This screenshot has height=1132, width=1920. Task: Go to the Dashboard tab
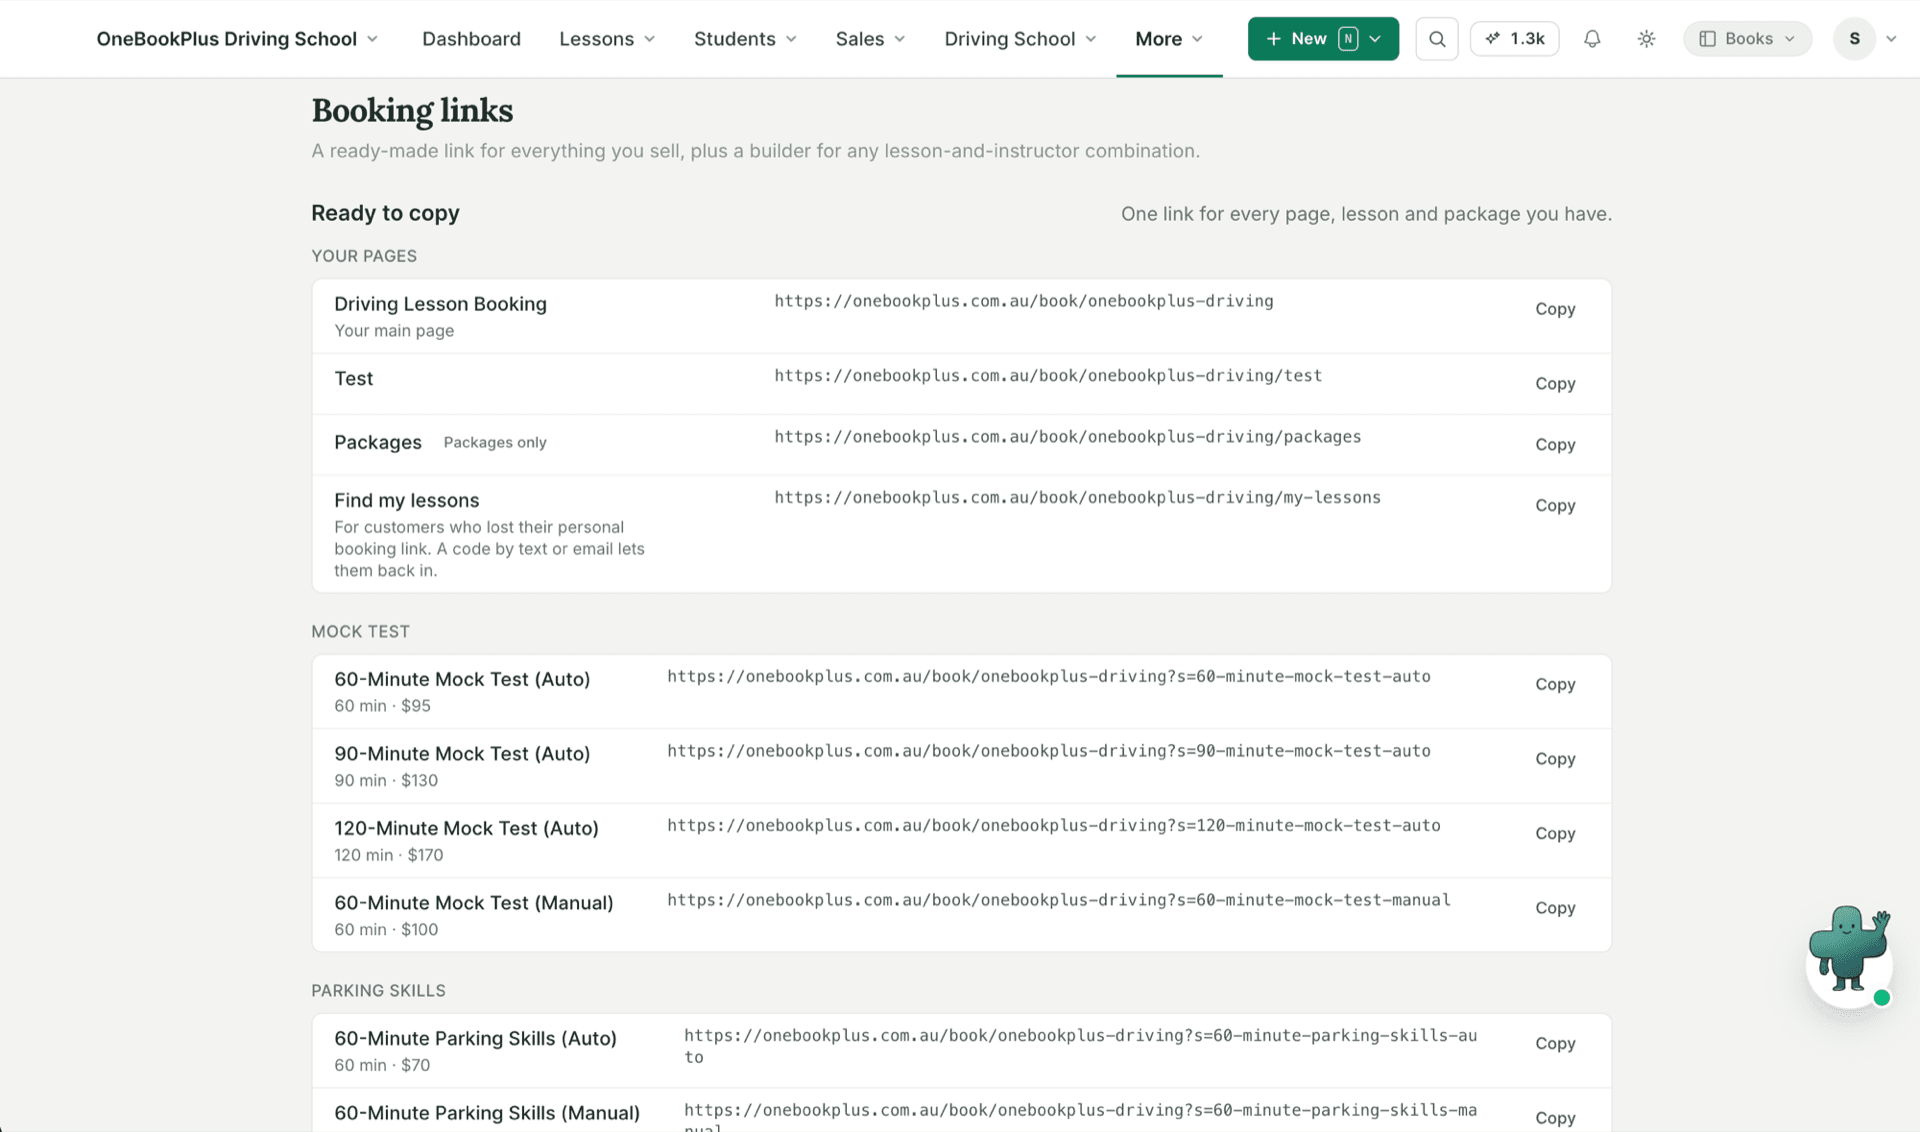pyautogui.click(x=471, y=39)
